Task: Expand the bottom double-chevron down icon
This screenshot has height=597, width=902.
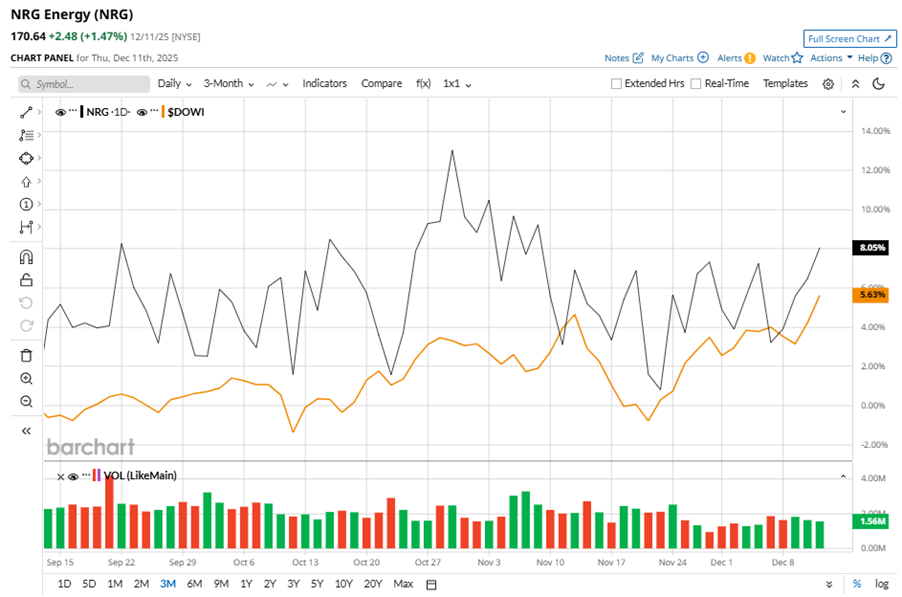Action: click(x=829, y=584)
